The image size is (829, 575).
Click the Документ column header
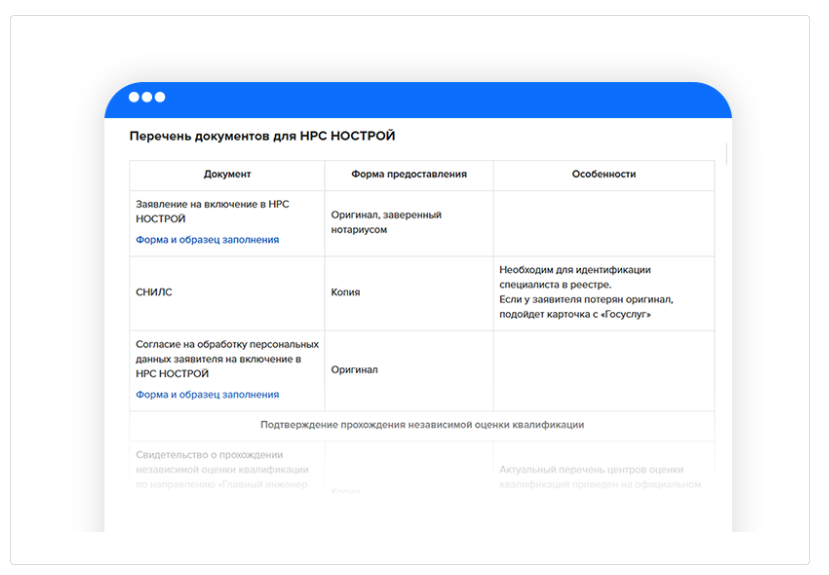click(x=227, y=174)
